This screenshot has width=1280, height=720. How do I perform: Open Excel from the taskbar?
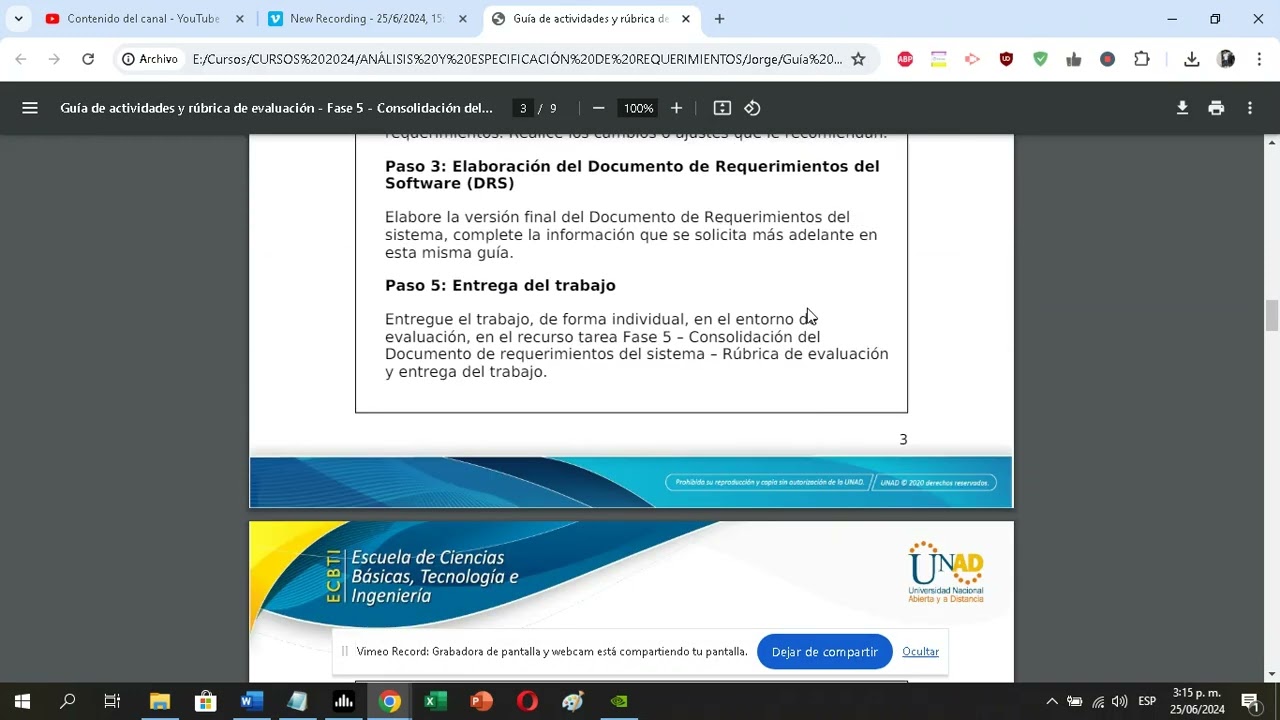coord(435,701)
